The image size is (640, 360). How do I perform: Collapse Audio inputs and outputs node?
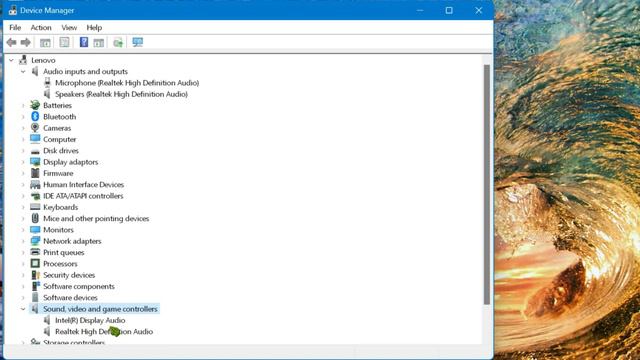pyautogui.click(x=23, y=71)
